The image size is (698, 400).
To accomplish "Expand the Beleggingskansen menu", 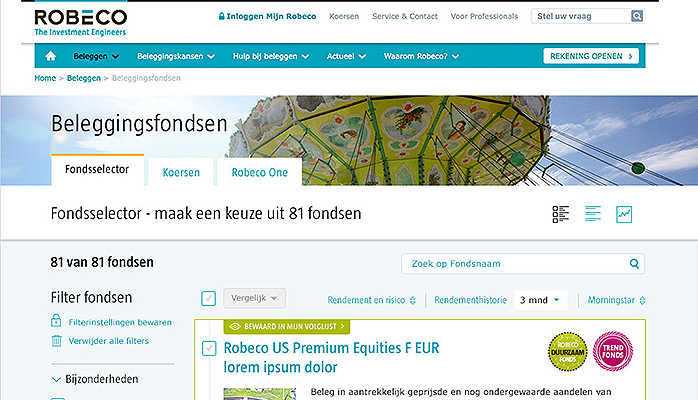I will tap(176, 56).
